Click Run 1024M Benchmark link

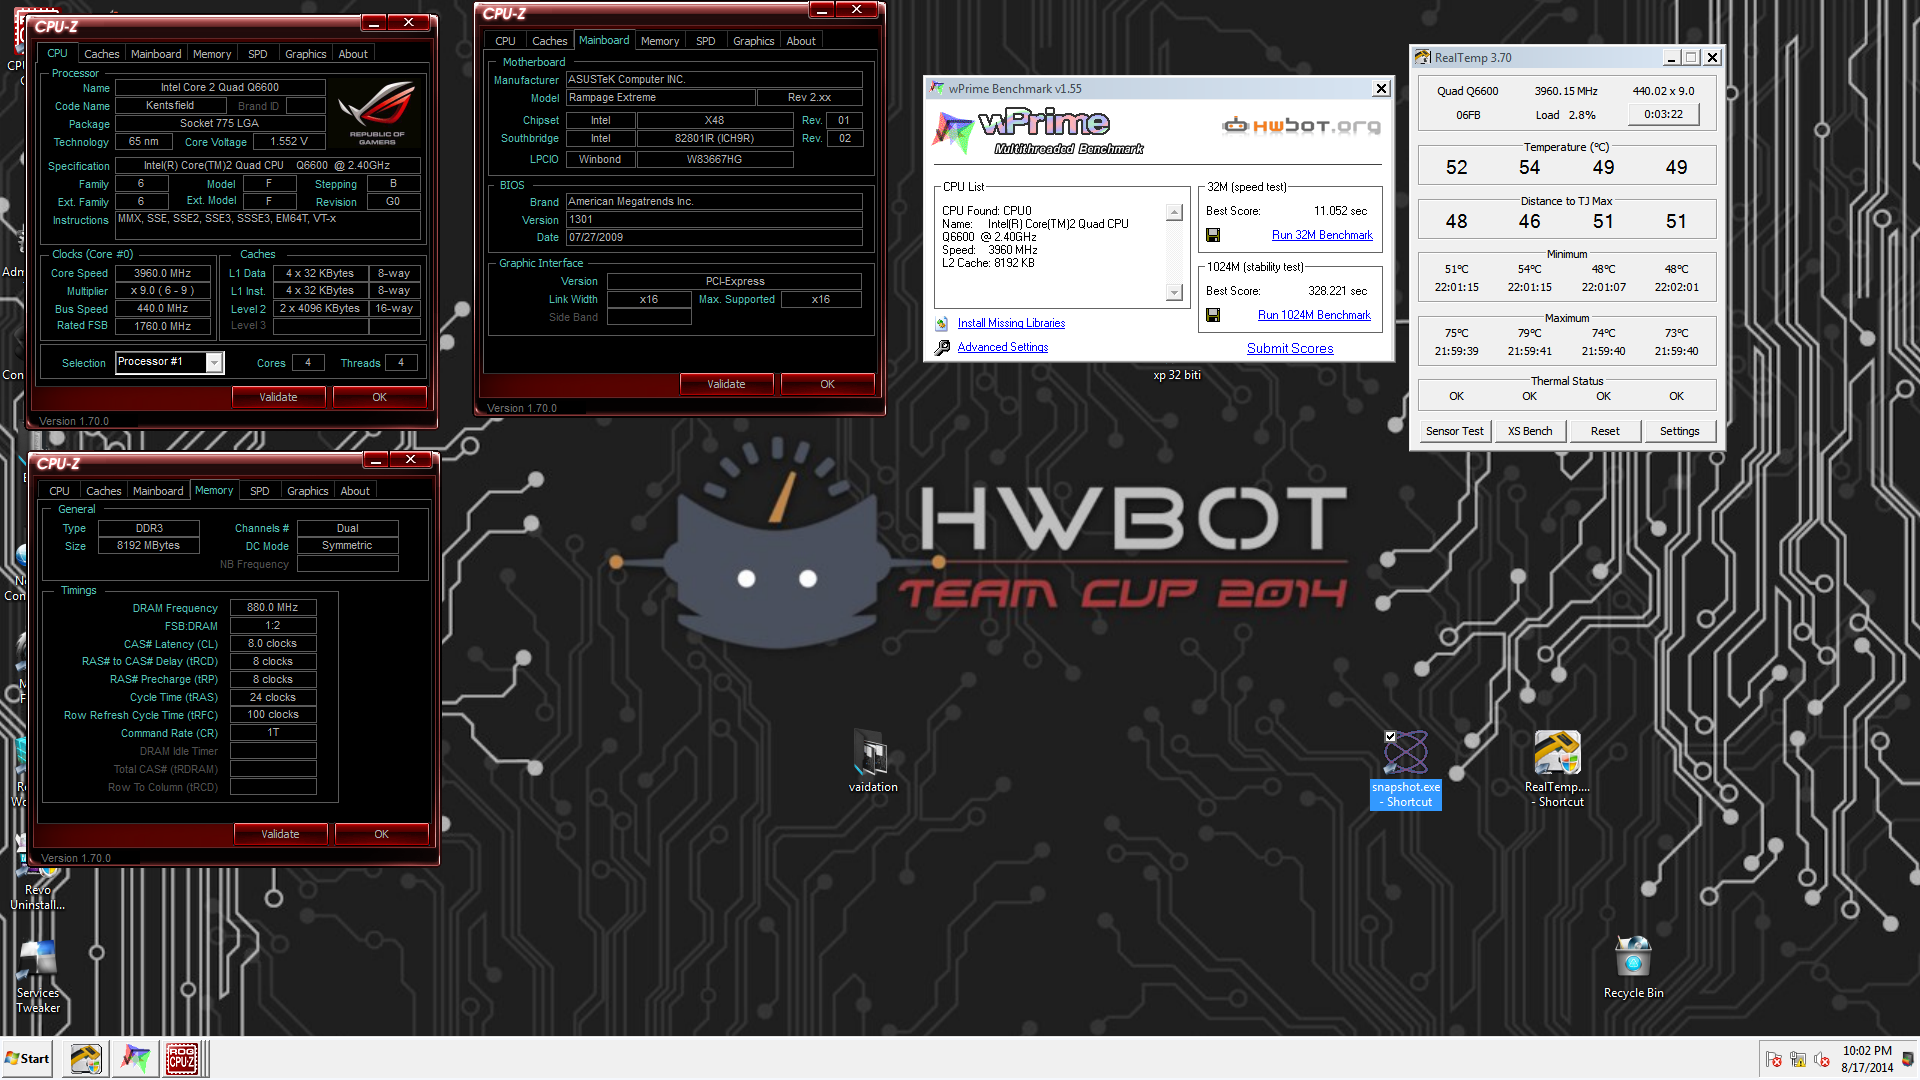coord(1314,315)
